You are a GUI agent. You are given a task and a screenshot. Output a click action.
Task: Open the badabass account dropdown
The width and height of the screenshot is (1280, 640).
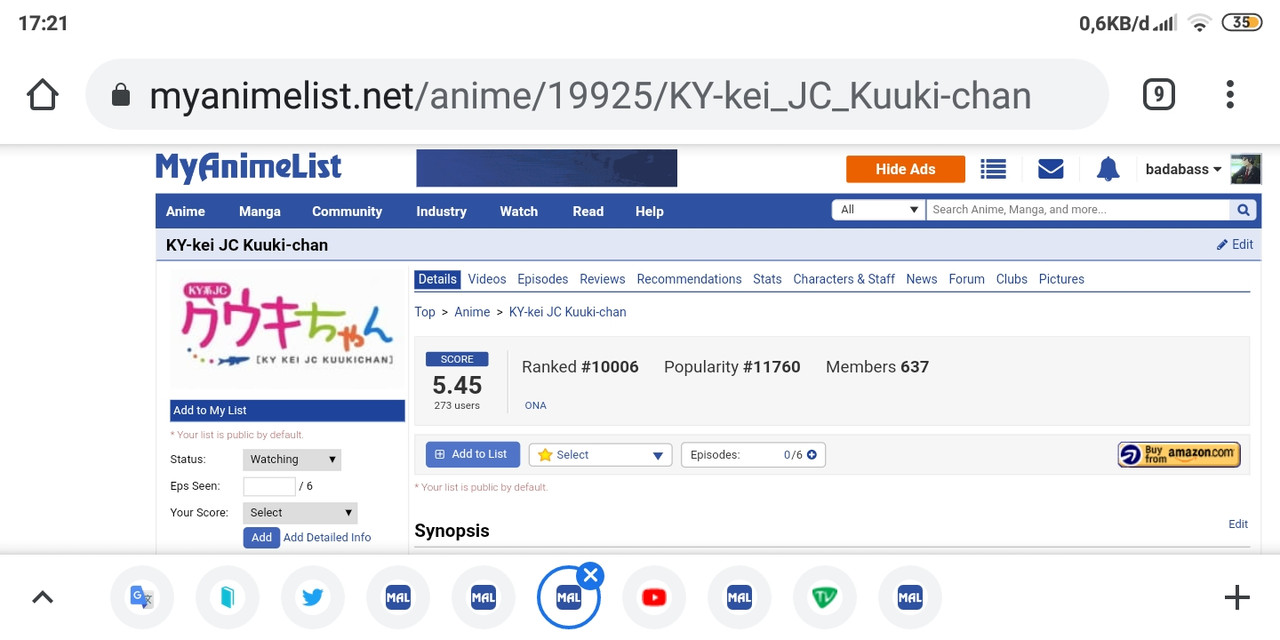tap(1183, 169)
